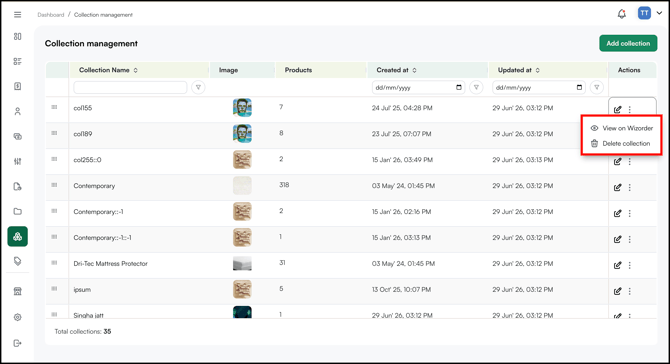This screenshot has width=670, height=364.
Task: Open more options for ipsum row
Action: click(629, 291)
